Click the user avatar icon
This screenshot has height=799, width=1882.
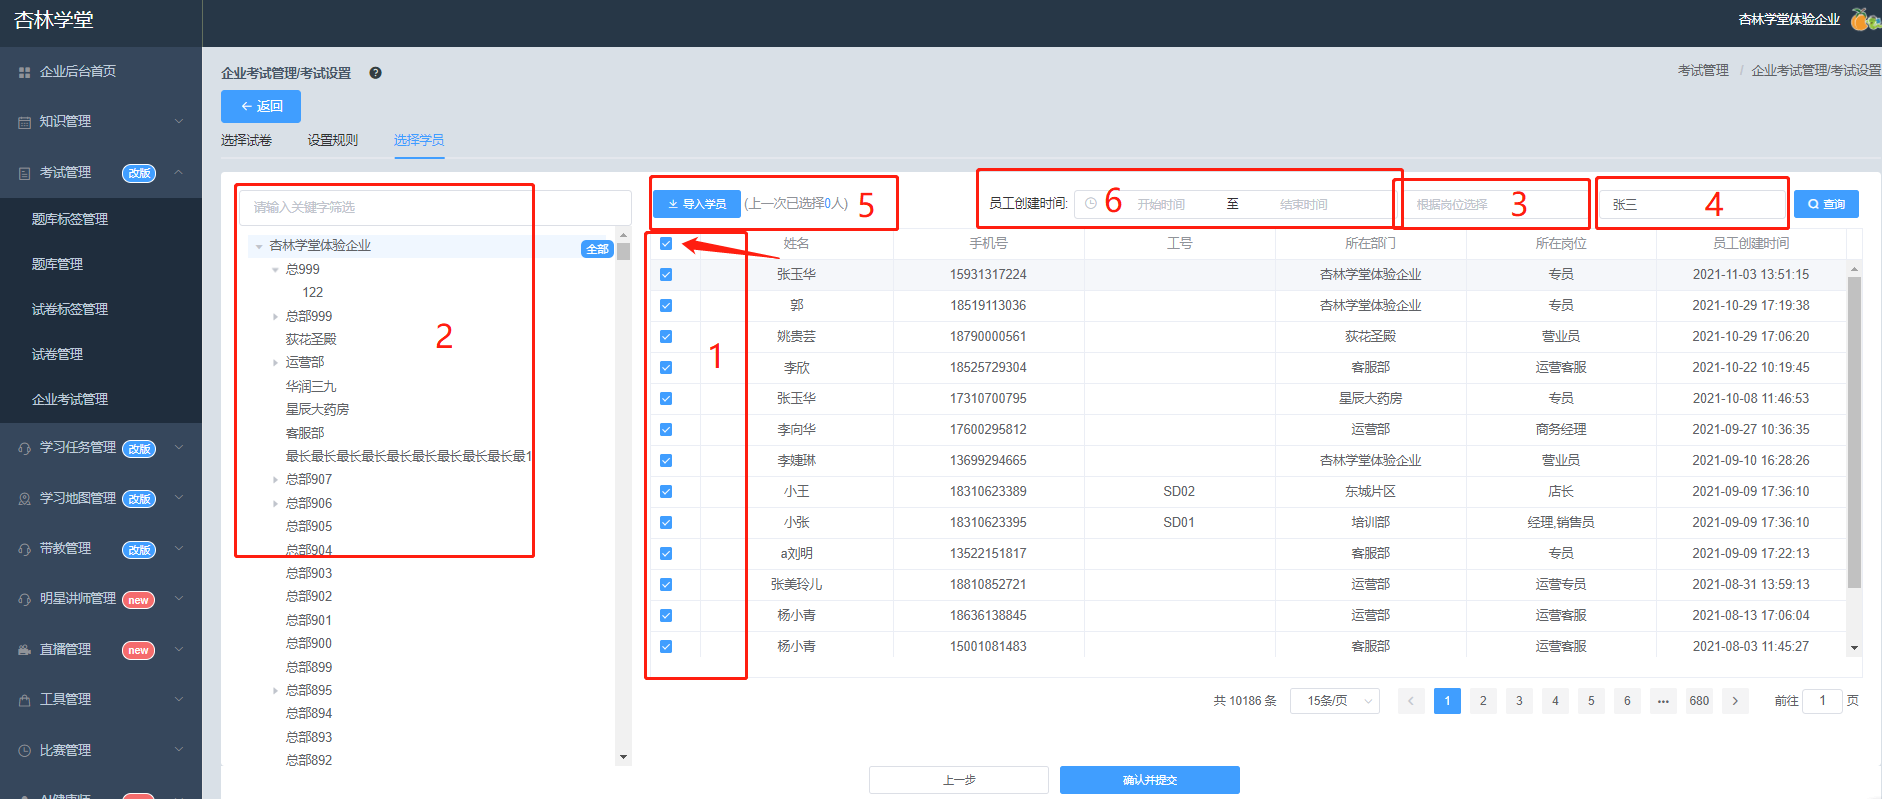1864,19
